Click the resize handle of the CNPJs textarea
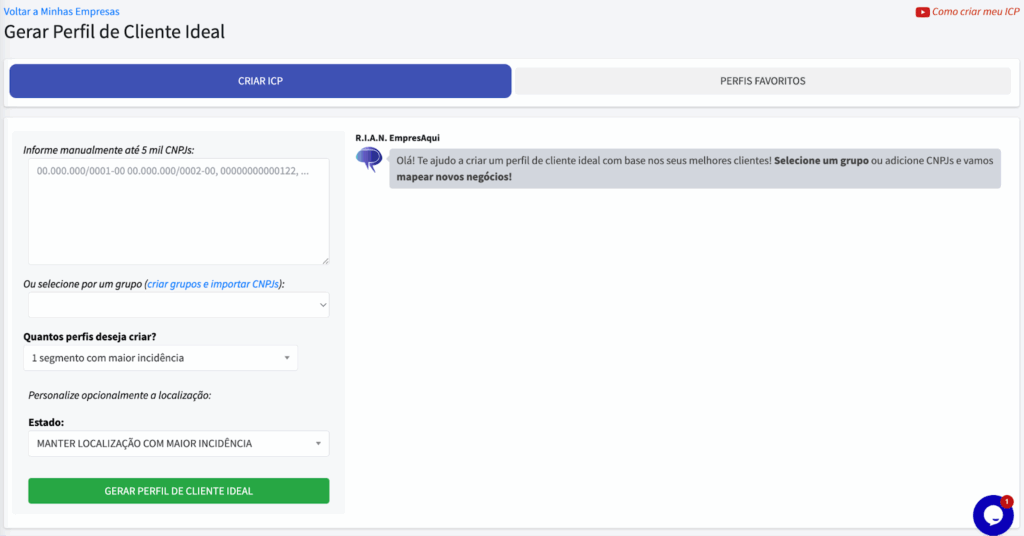Screen dimensions: 1024x536 click(324, 260)
